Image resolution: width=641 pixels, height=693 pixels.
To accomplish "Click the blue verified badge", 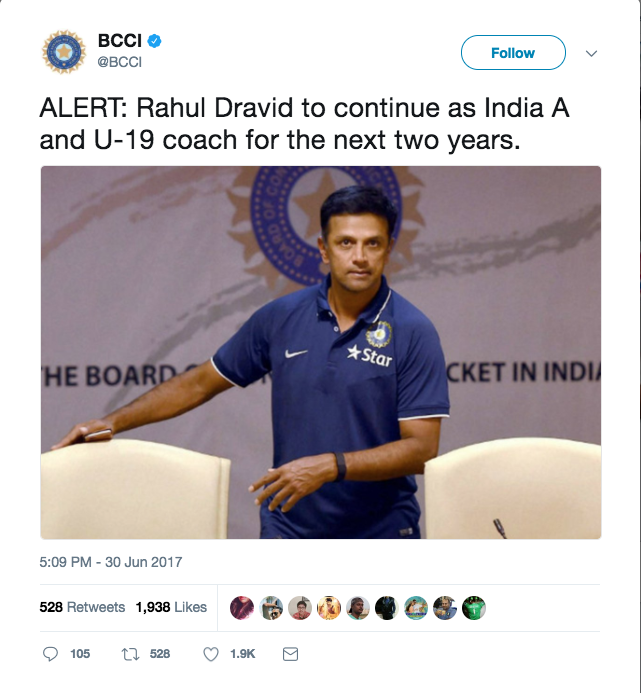I will click(154, 41).
